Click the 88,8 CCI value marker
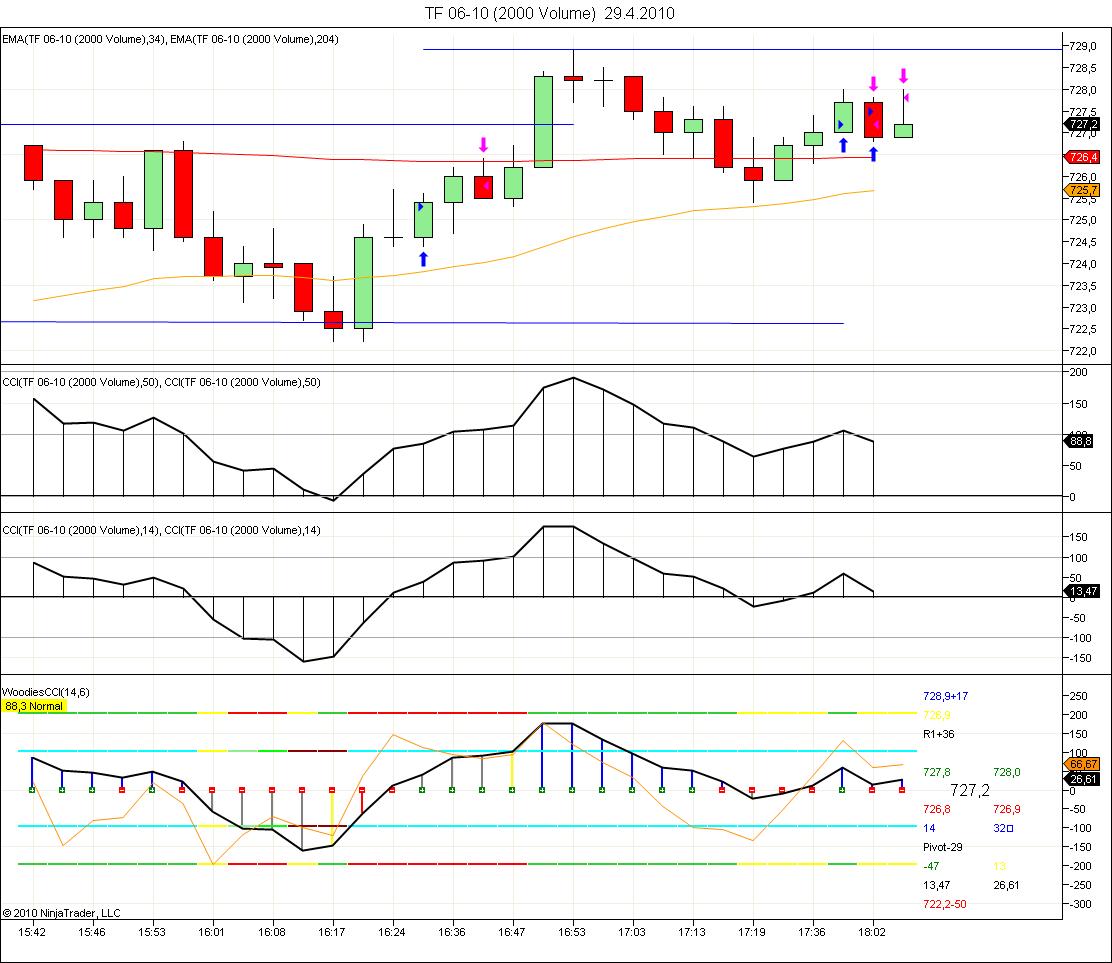1112x963 pixels. [x=1083, y=439]
